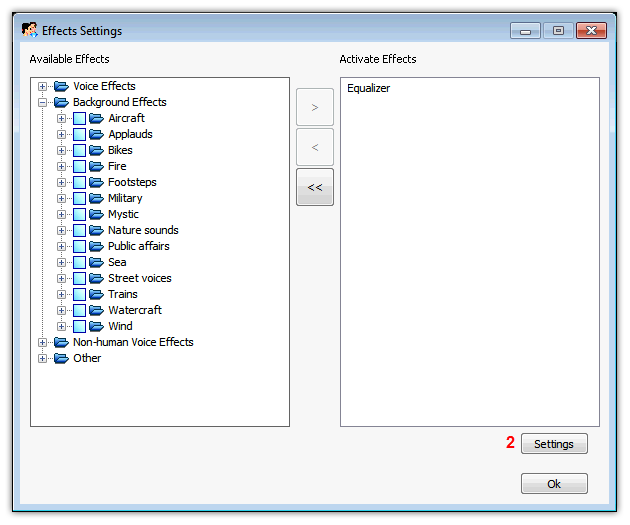Tick the Public affairs checkbox

point(79,246)
